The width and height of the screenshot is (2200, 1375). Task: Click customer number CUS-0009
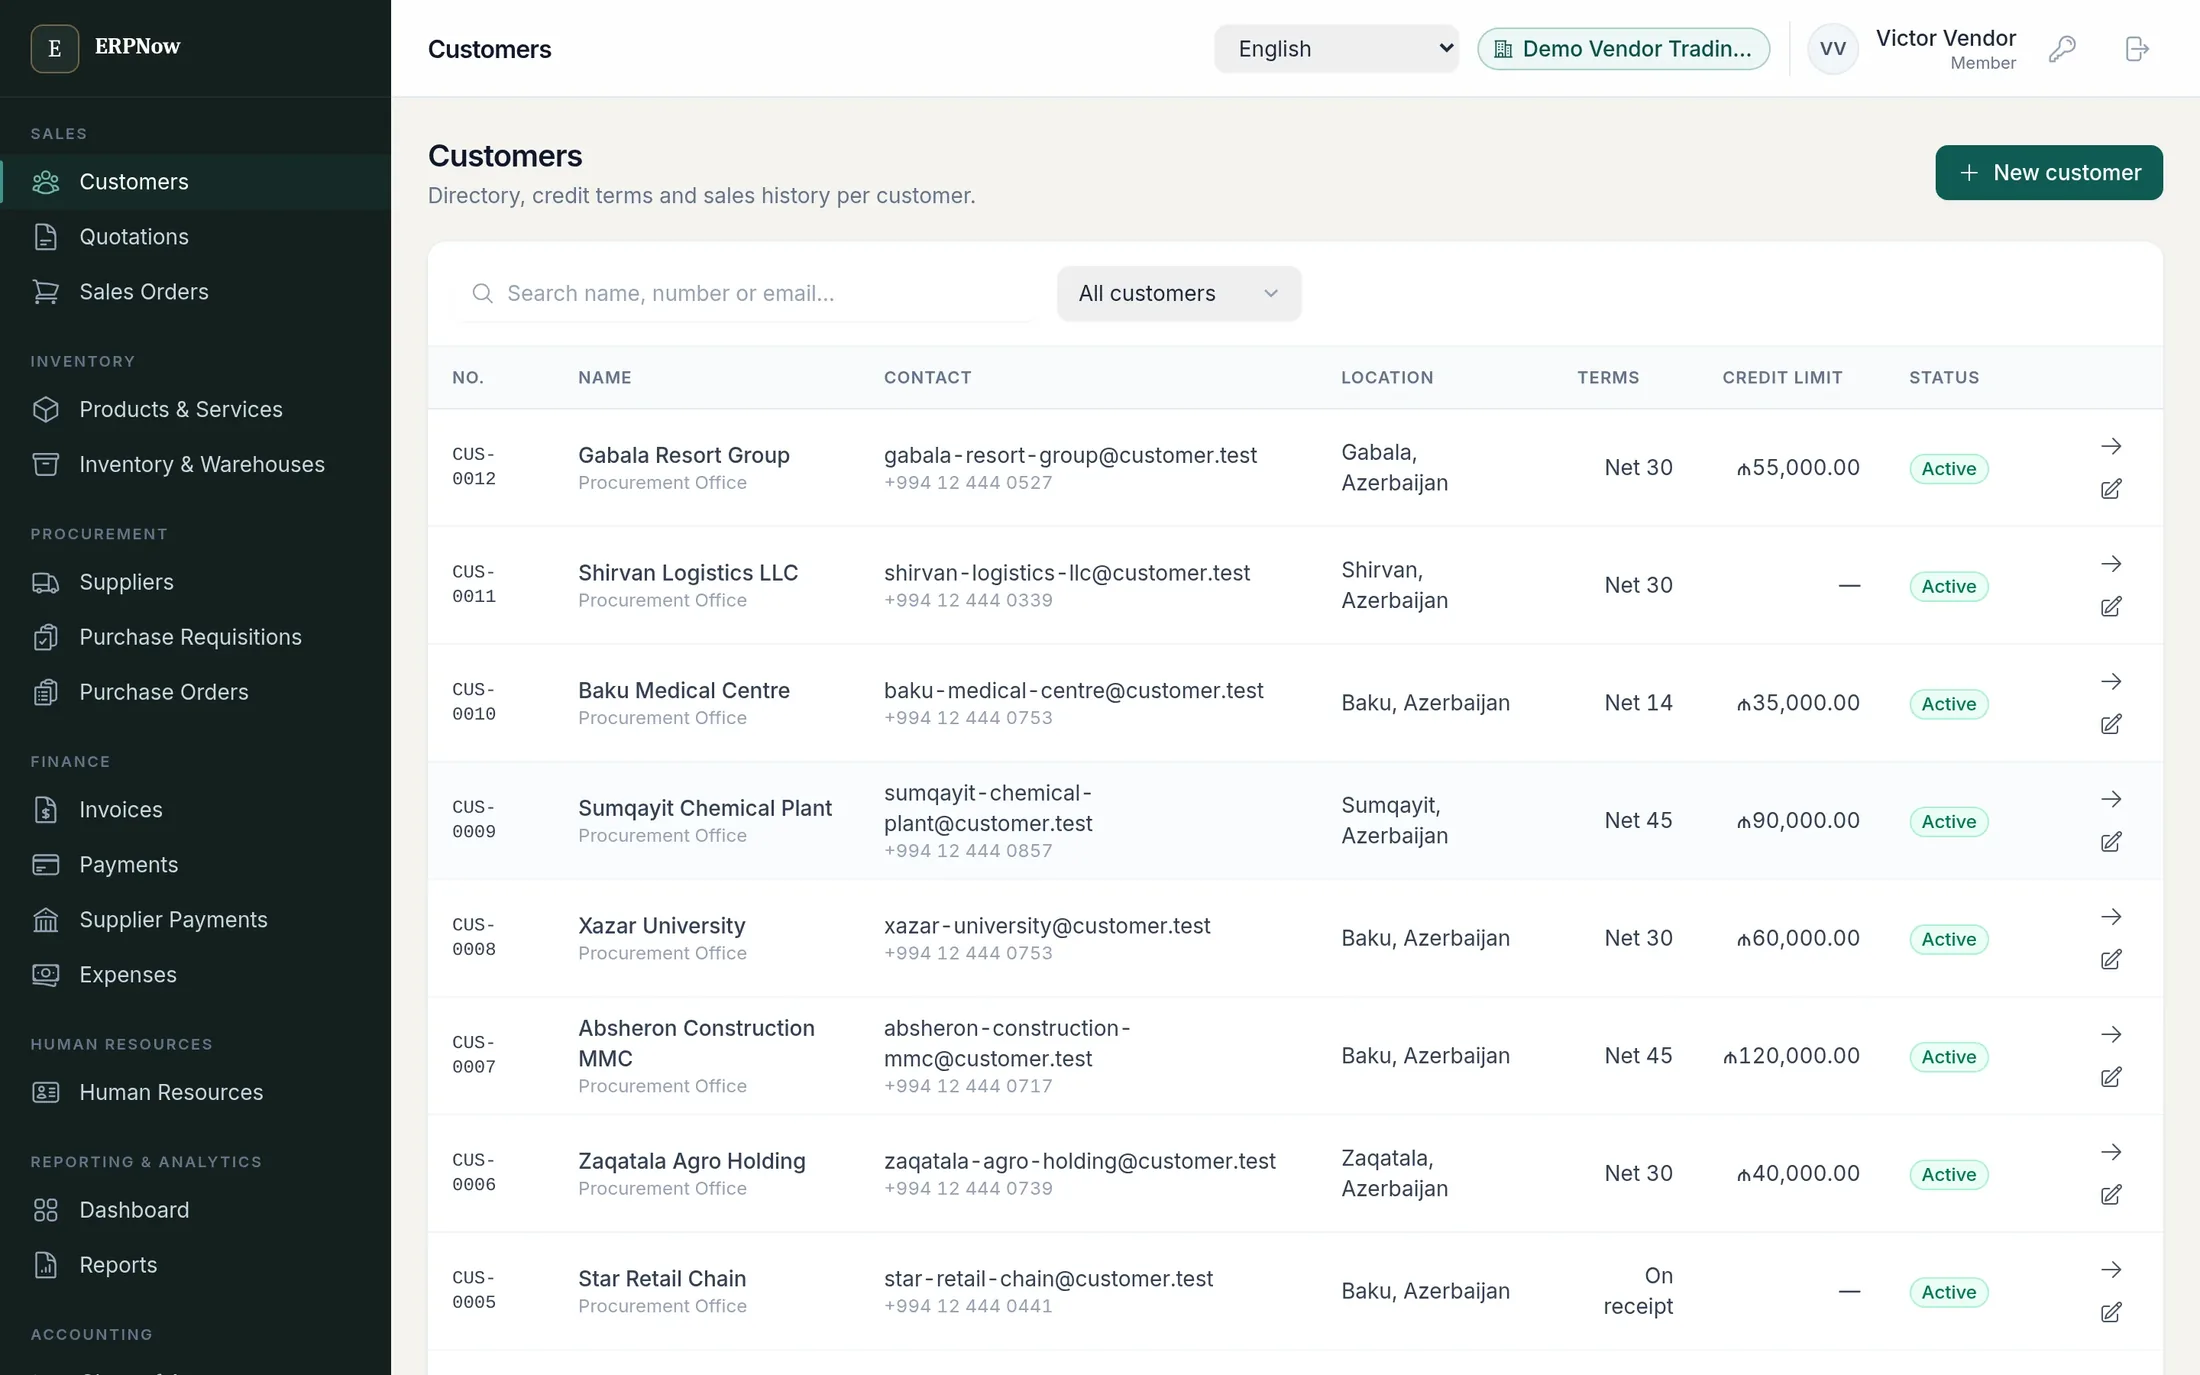474,819
